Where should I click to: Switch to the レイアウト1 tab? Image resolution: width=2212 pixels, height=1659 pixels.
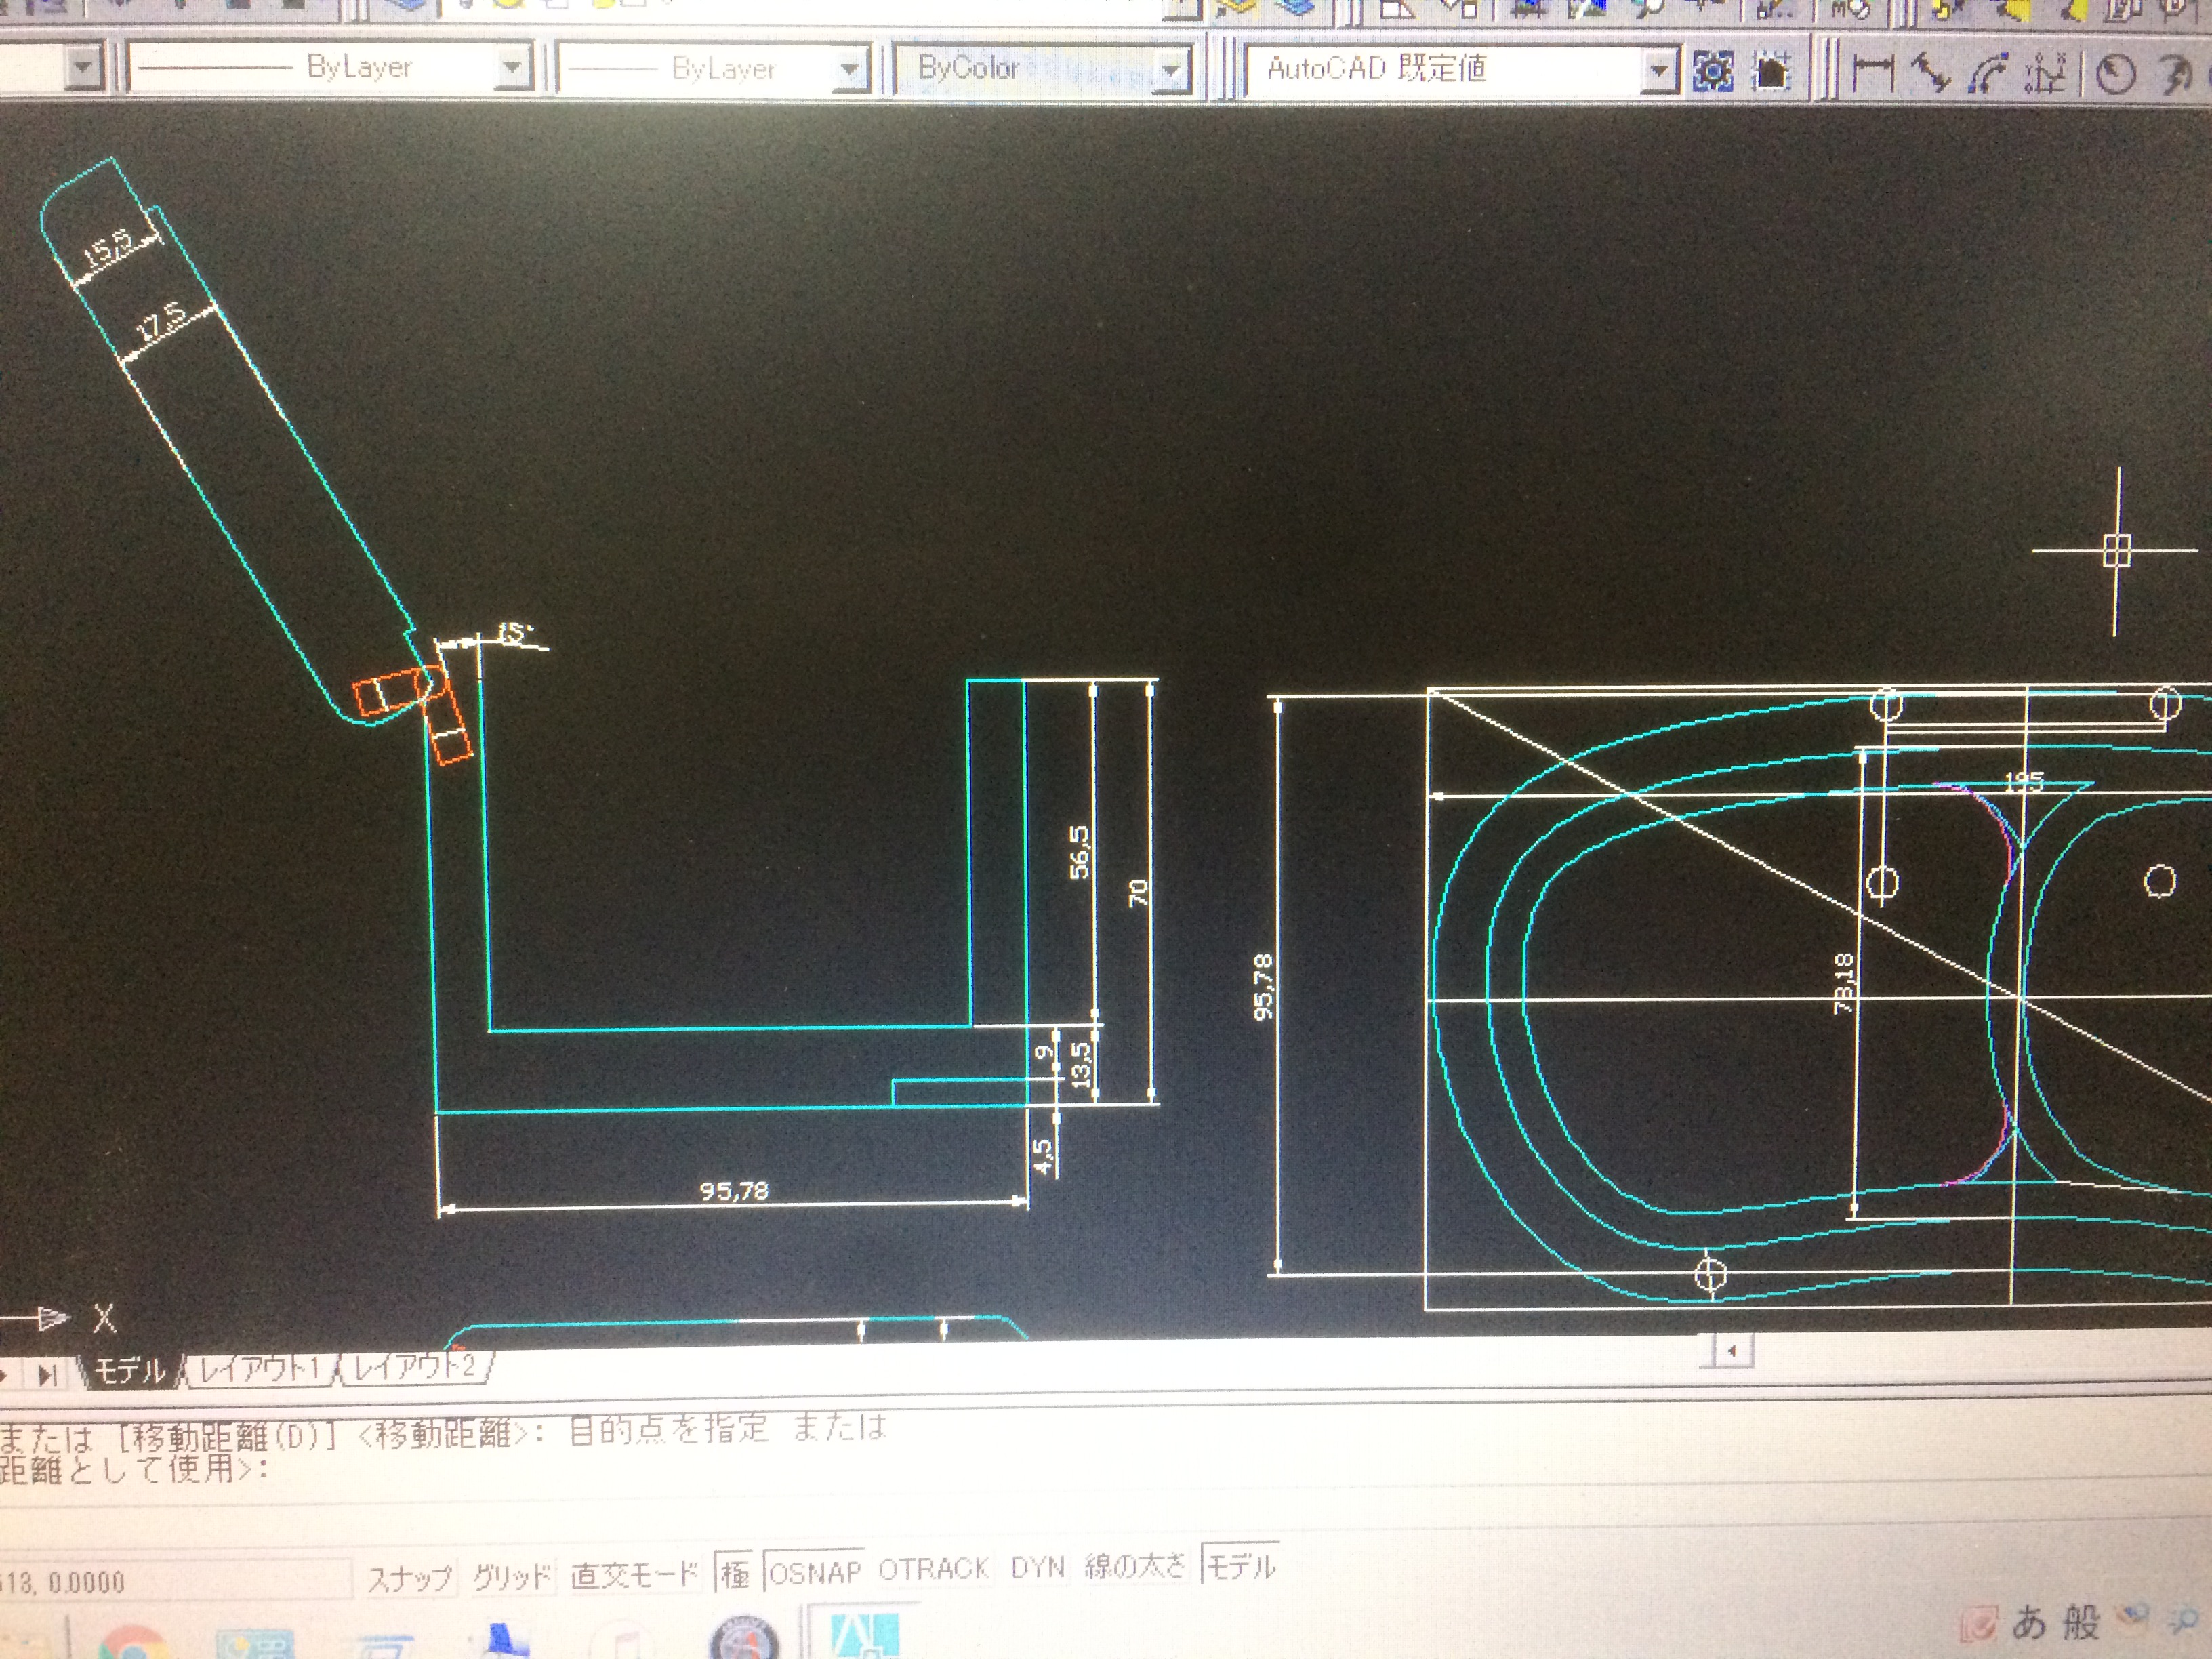260,1370
